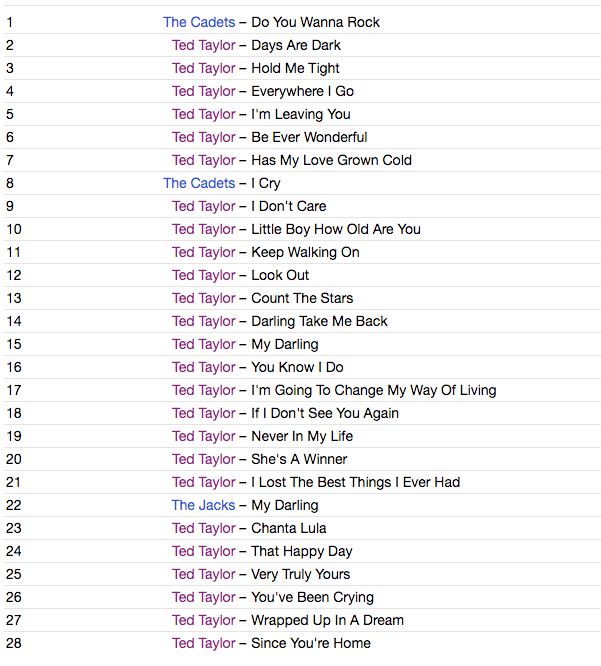Screen dimensions: 601x666
Task: Open Ted Taylor link on Since You're Home
Action: [x=203, y=643]
